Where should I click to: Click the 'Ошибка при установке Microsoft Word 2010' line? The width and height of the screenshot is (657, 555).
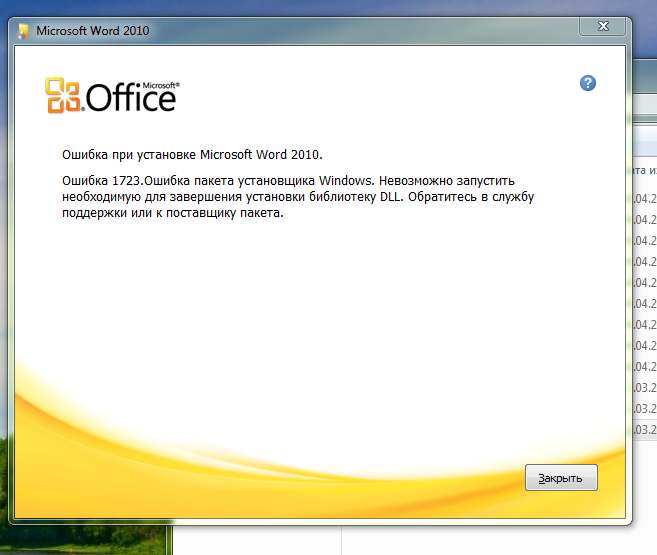tap(192, 155)
